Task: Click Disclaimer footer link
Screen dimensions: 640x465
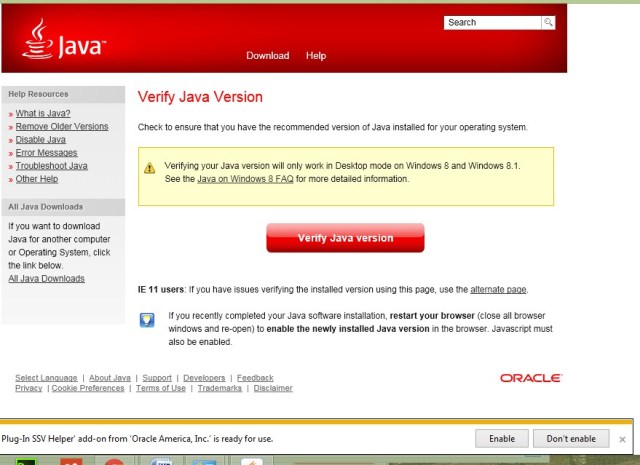Action: click(x=273, y=388)
